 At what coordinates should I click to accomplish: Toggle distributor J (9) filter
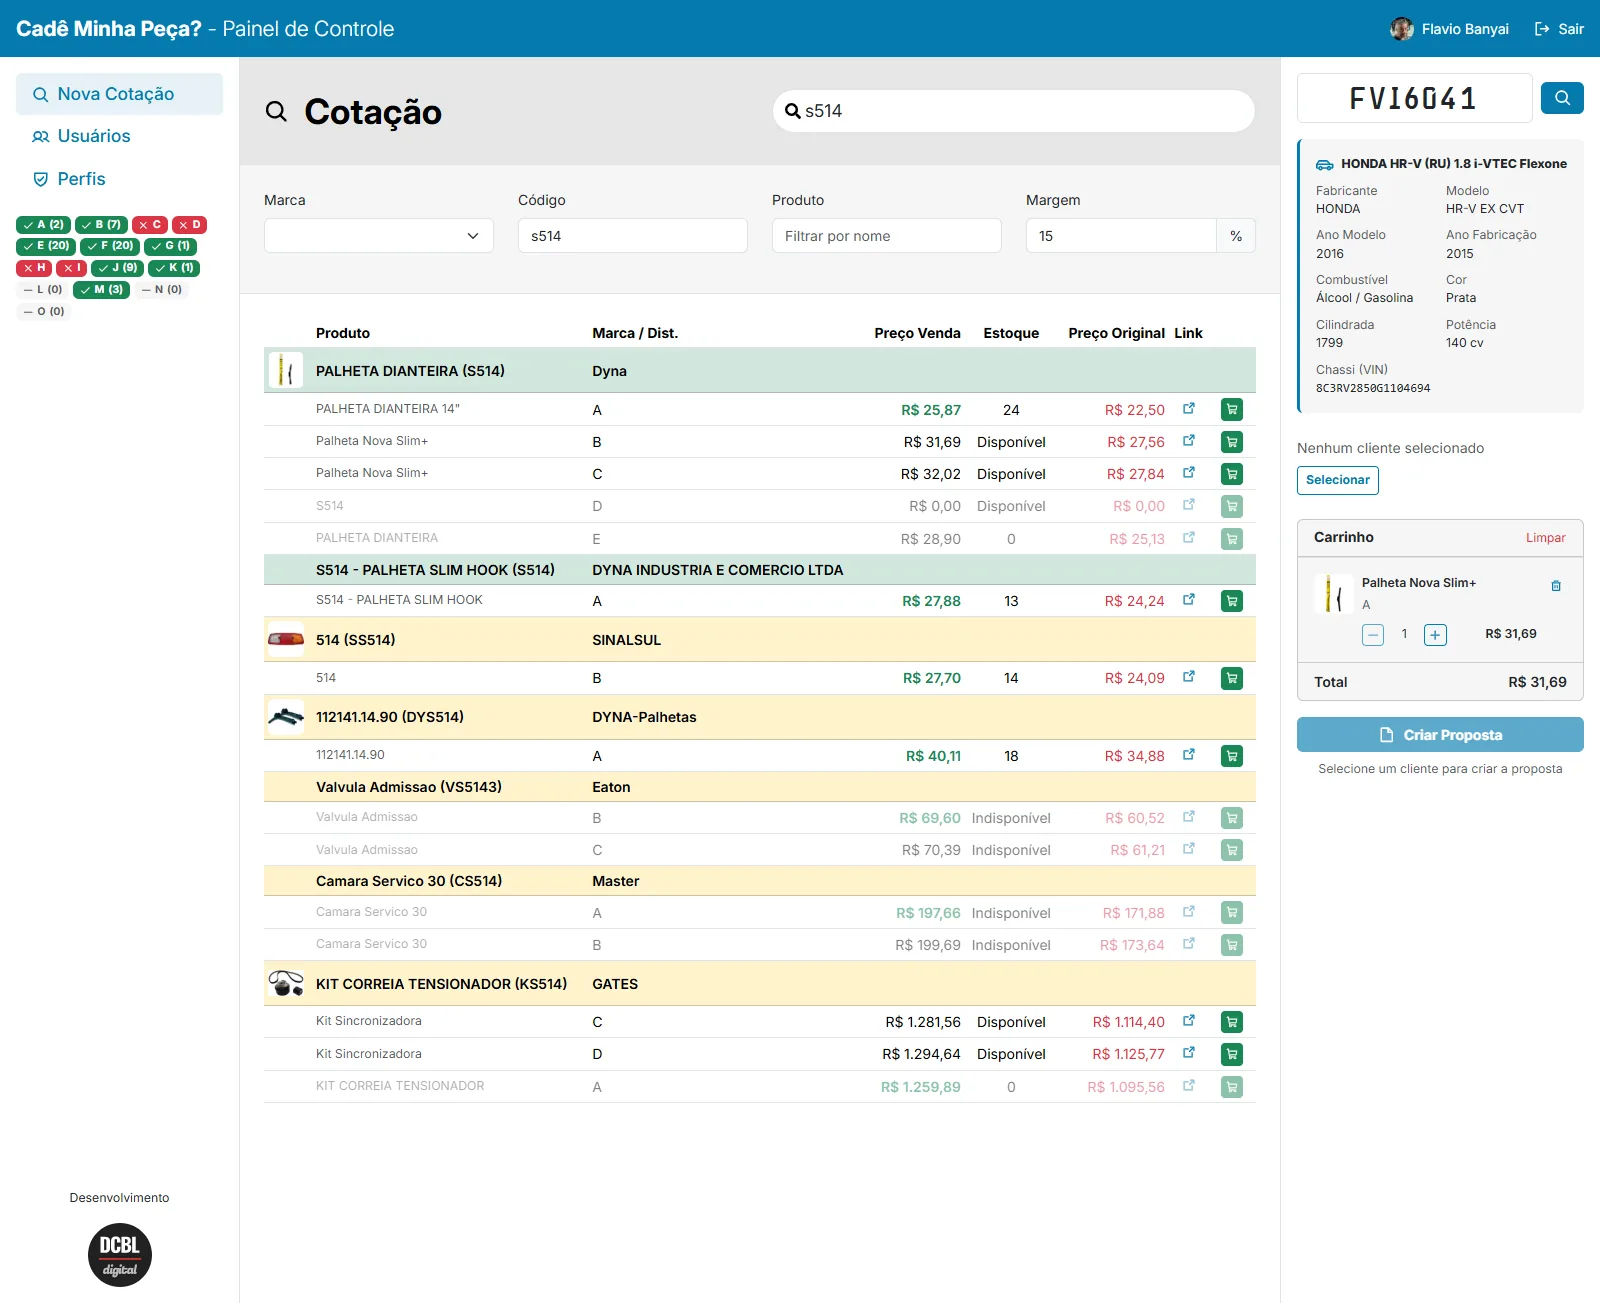[x=117, y=268]
